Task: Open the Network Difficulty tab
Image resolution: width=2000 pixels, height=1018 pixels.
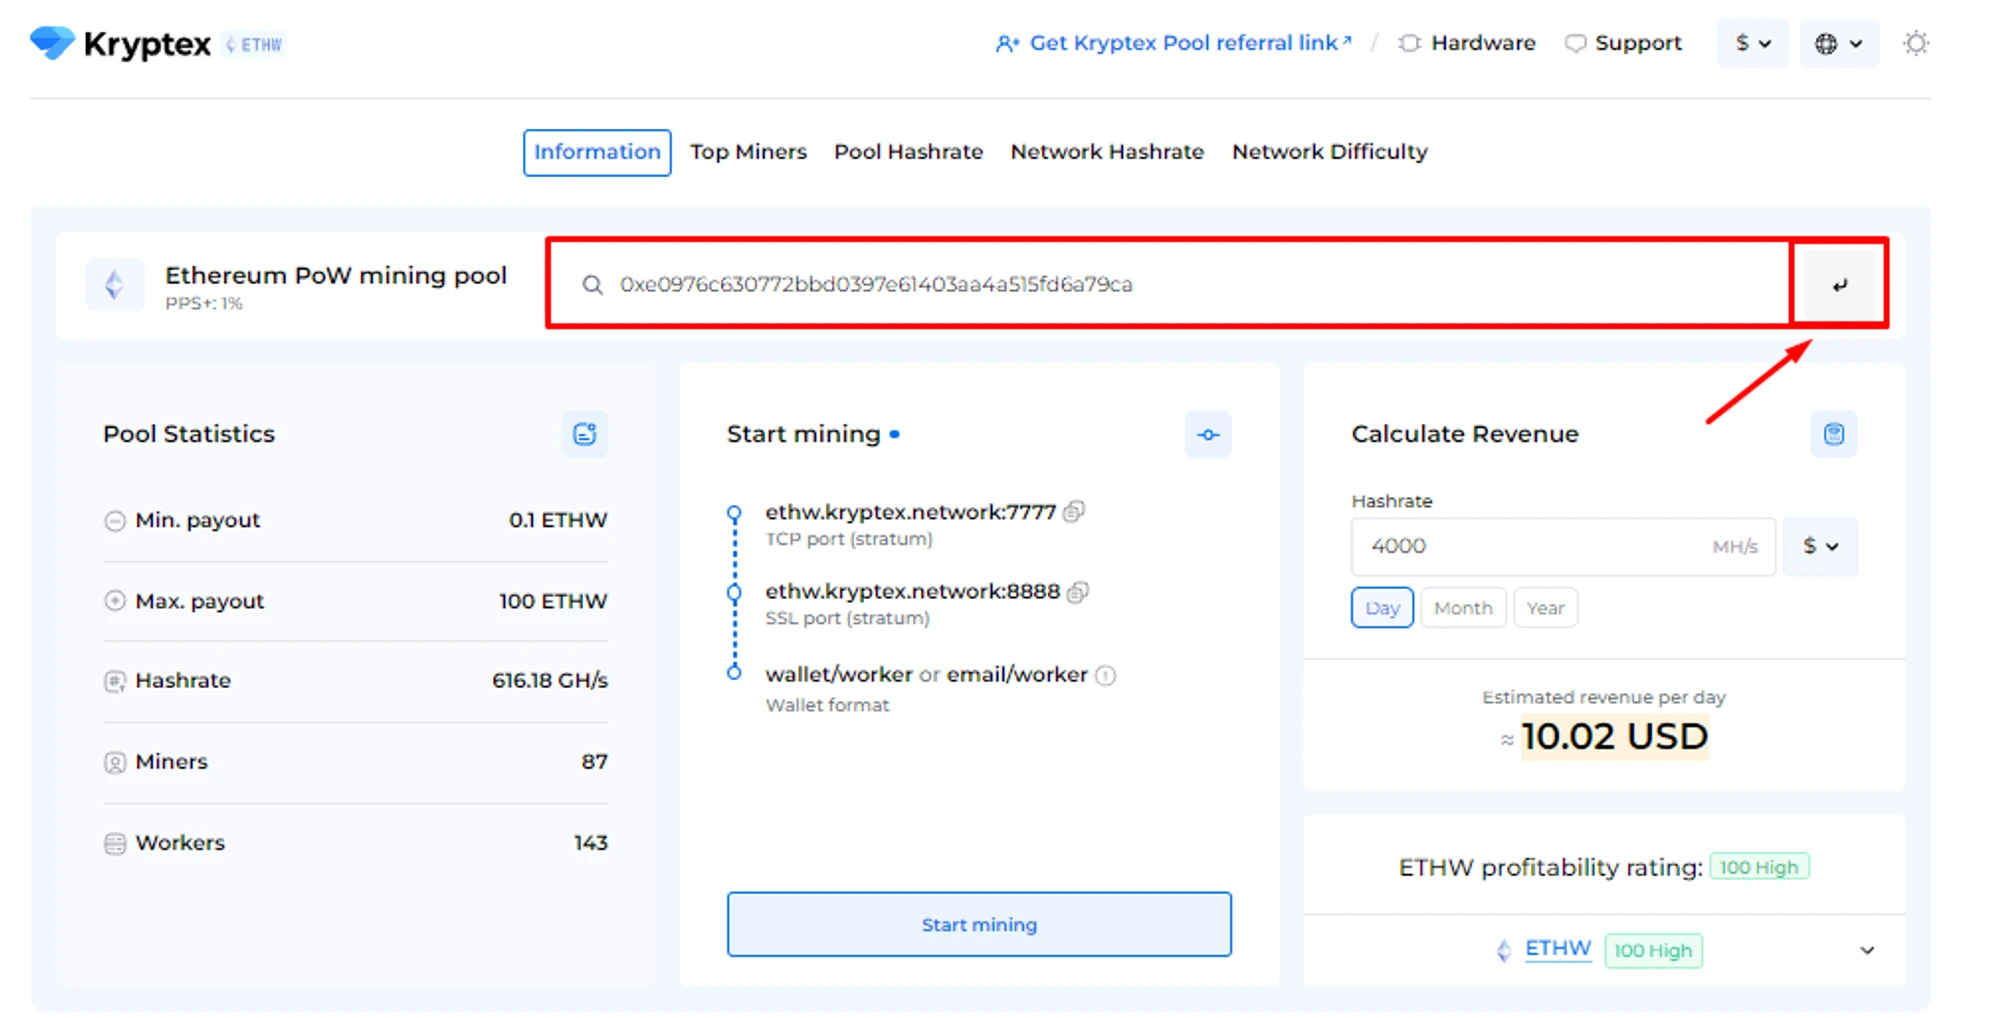Action: coord(1329,152)
